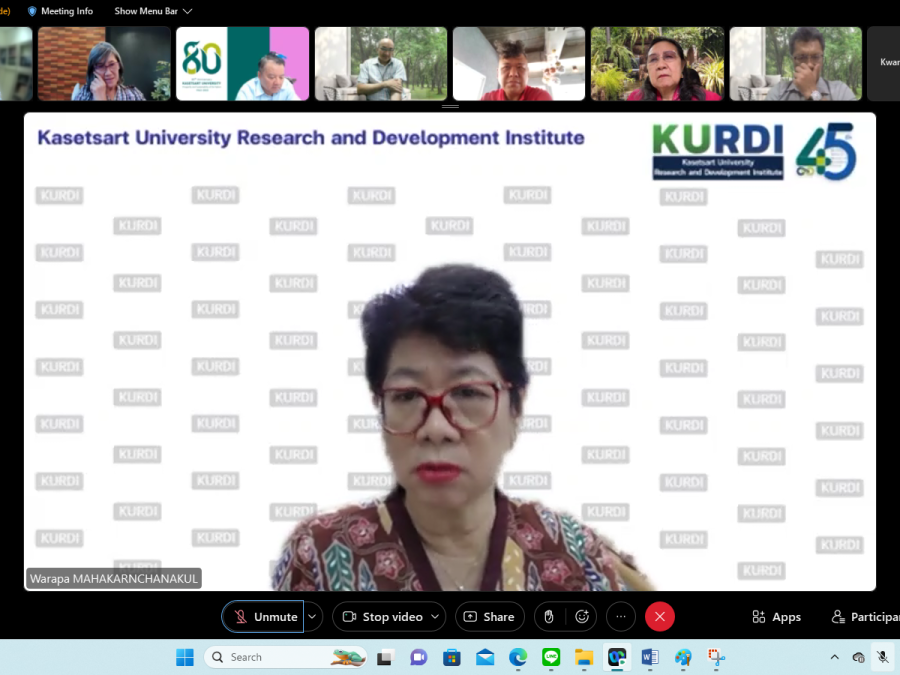The image size is (900, 675).
Task: Show hidden system tray icons
Action: pos(834,657)
